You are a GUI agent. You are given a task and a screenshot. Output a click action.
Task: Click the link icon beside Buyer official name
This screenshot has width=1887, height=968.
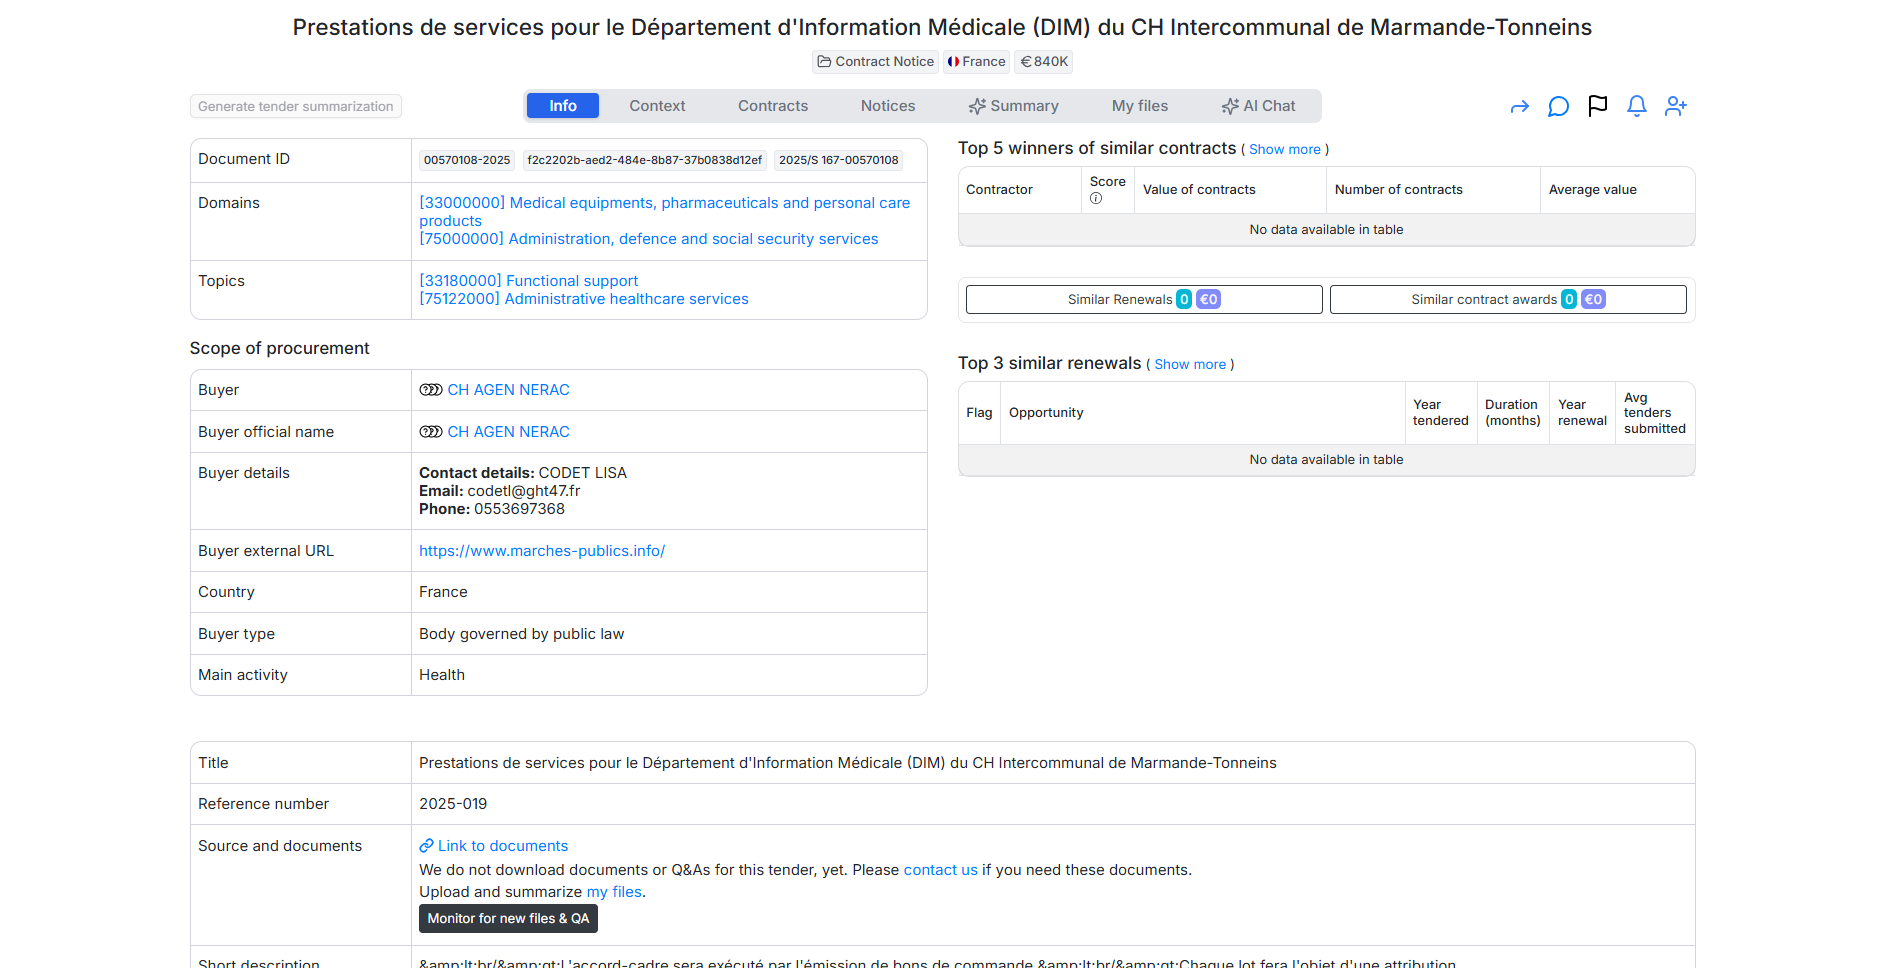tap(431, 432)
